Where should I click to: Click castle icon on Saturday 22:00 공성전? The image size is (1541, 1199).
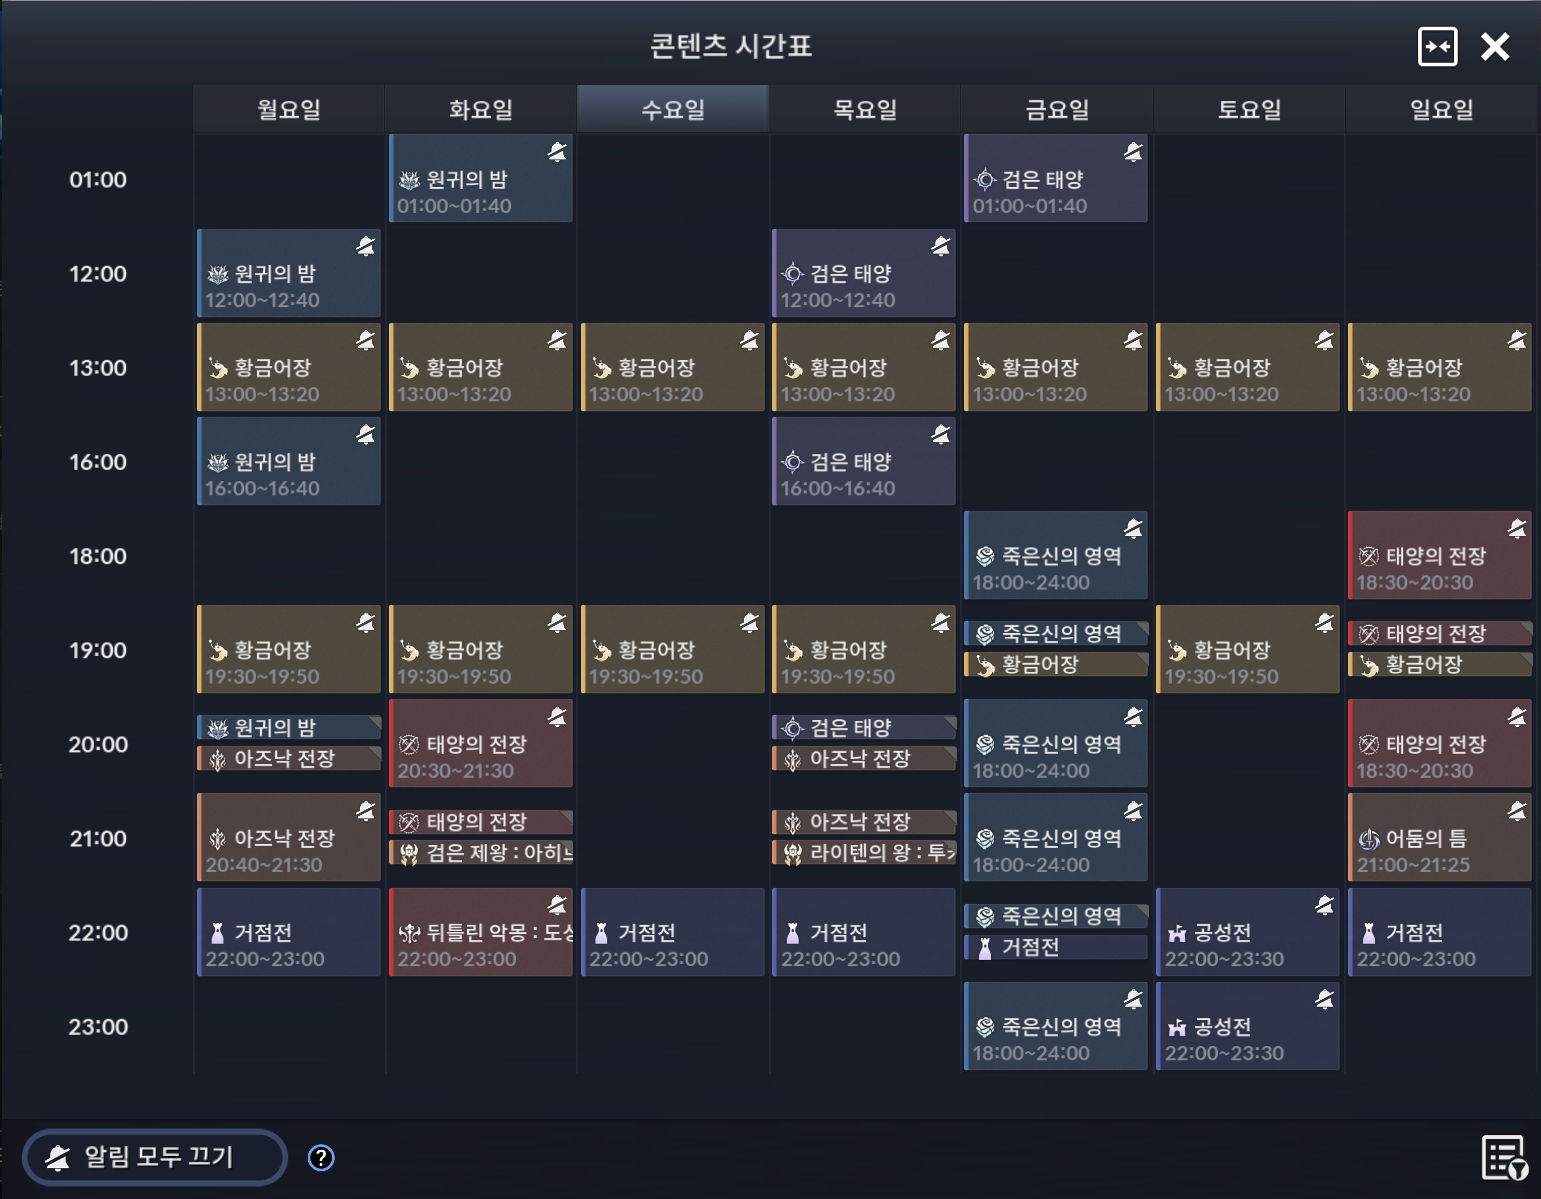click(1177, 933)
